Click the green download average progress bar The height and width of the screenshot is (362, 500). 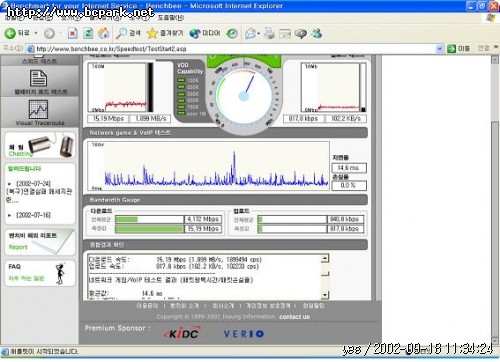[149, 219]
